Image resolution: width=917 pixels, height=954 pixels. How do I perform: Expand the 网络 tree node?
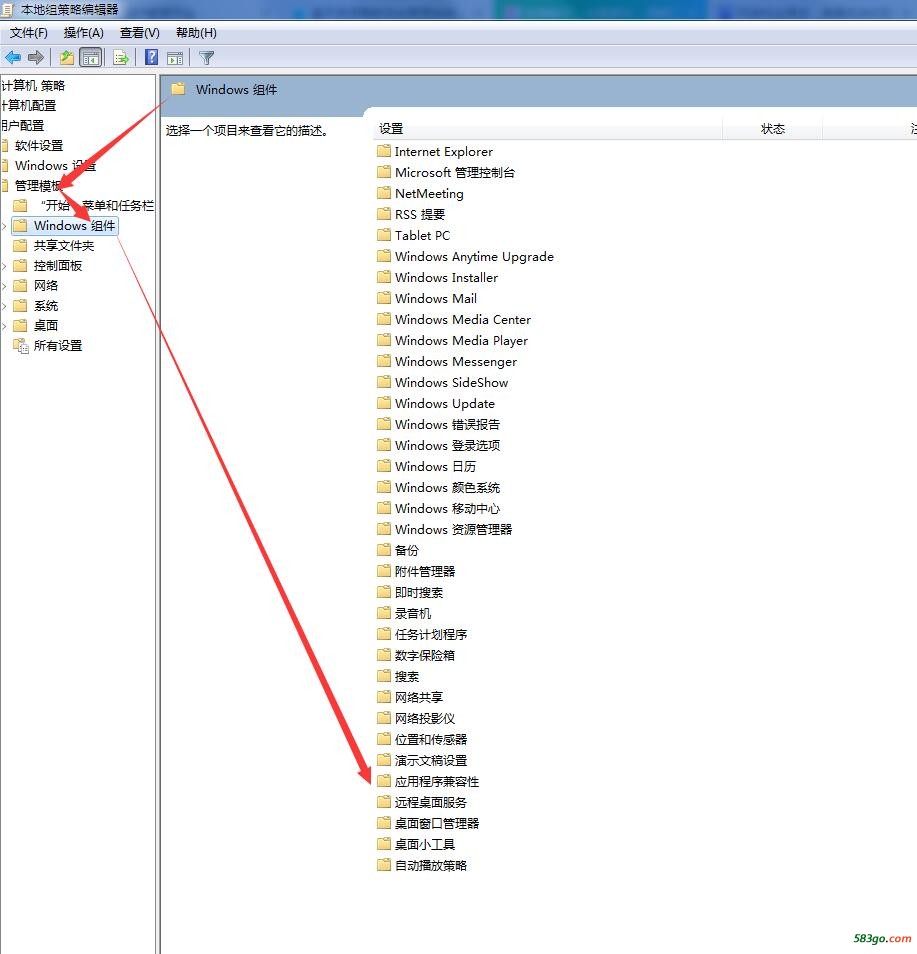[4, 286]
